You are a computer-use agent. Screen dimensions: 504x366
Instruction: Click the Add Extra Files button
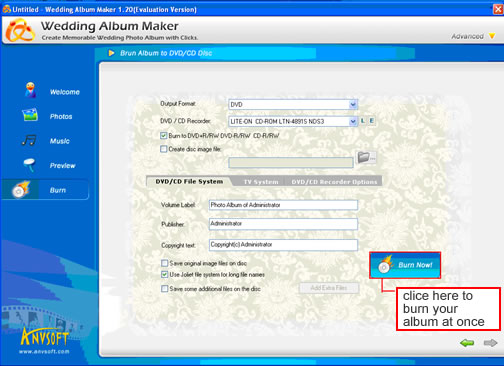(x=329, y=288)
